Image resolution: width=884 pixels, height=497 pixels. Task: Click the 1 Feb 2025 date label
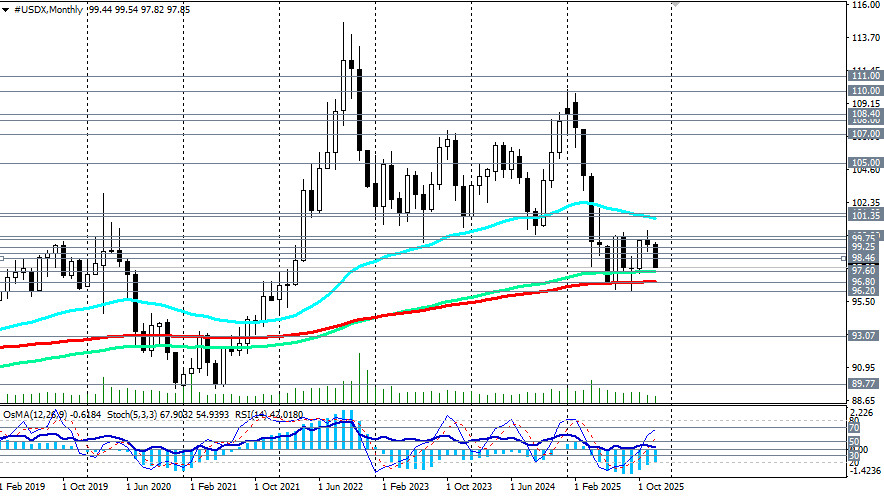pyautogui.click(x=598, y=486)
